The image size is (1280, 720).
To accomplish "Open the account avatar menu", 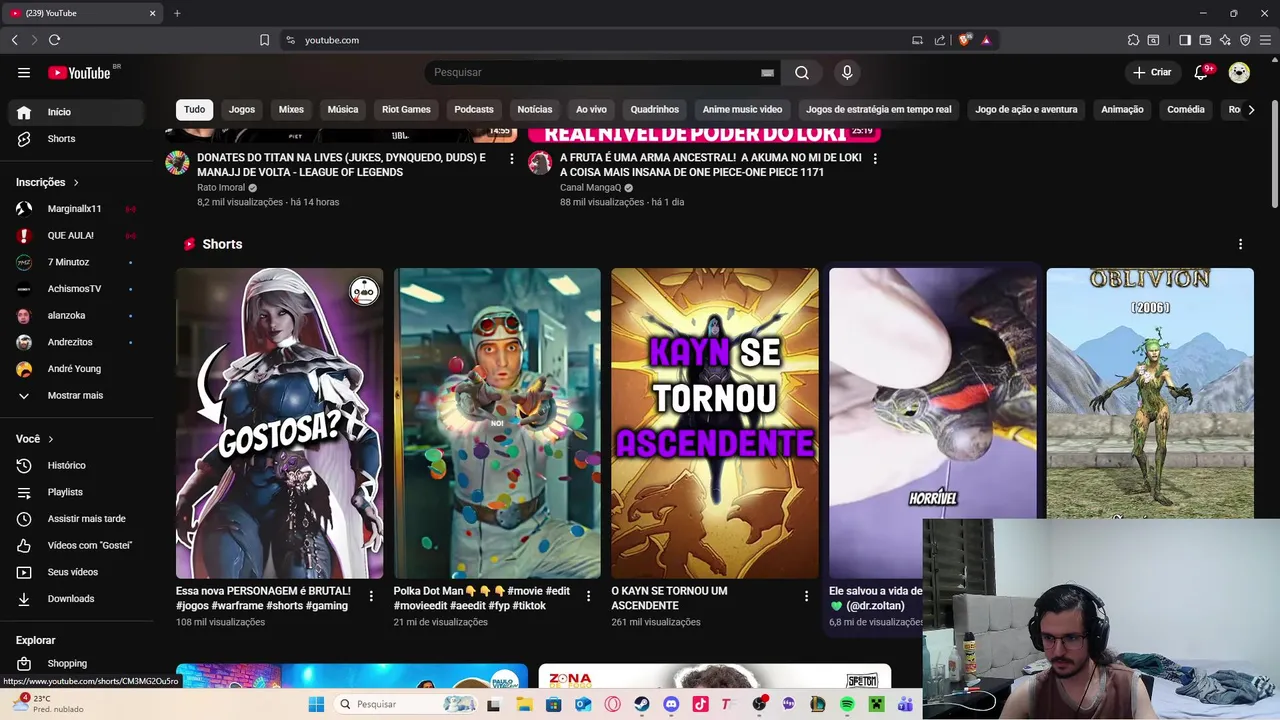I will pos(1239,72).
